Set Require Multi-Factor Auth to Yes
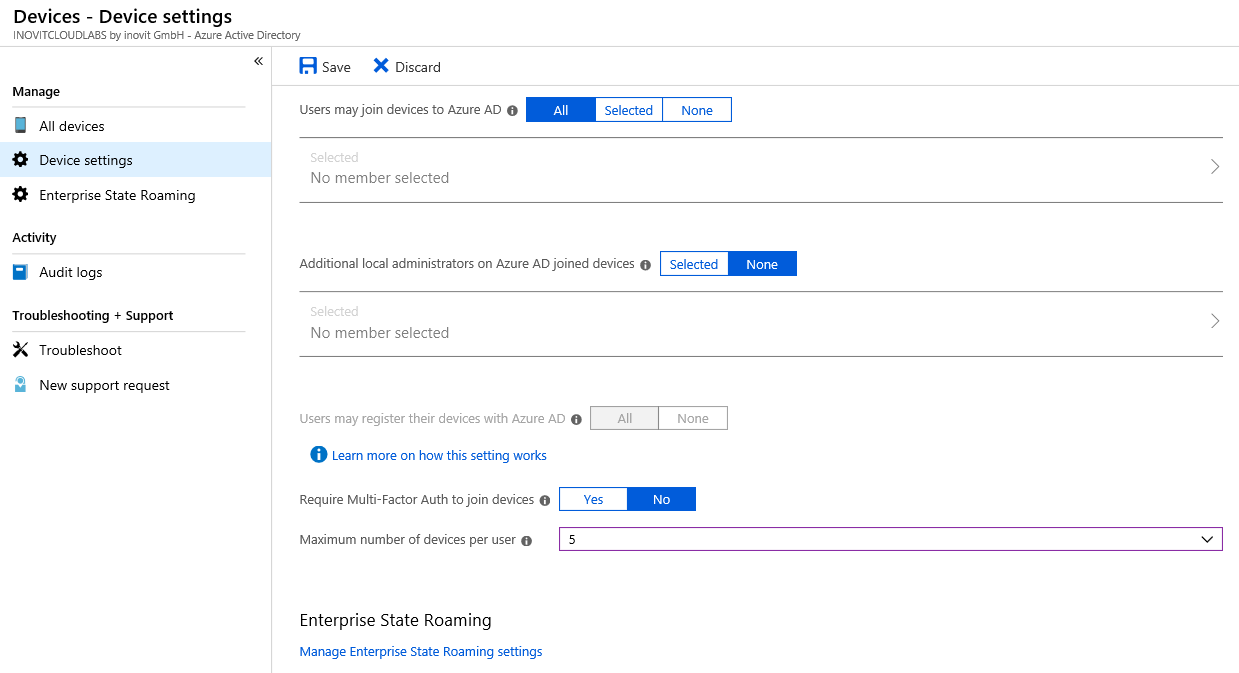Viewport: 1239px width, 673px height. tap(594, 499)
